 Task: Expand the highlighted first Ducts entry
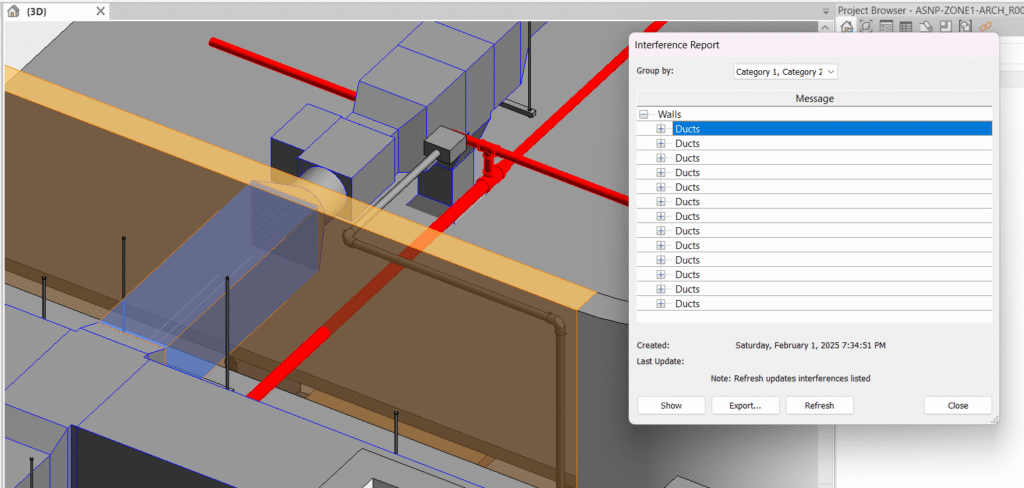(x=661, y=129)
